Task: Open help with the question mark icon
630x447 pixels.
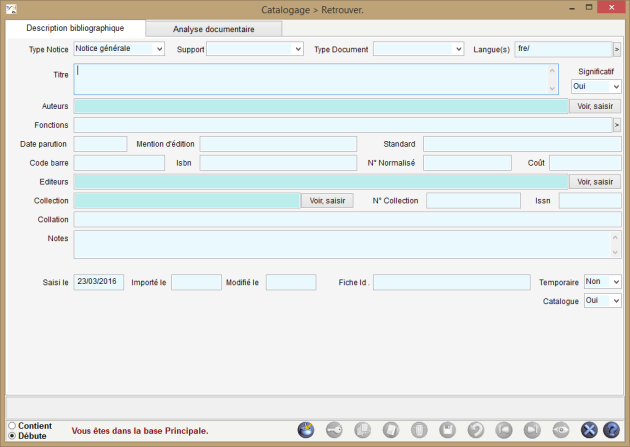Action: (611, 430)
